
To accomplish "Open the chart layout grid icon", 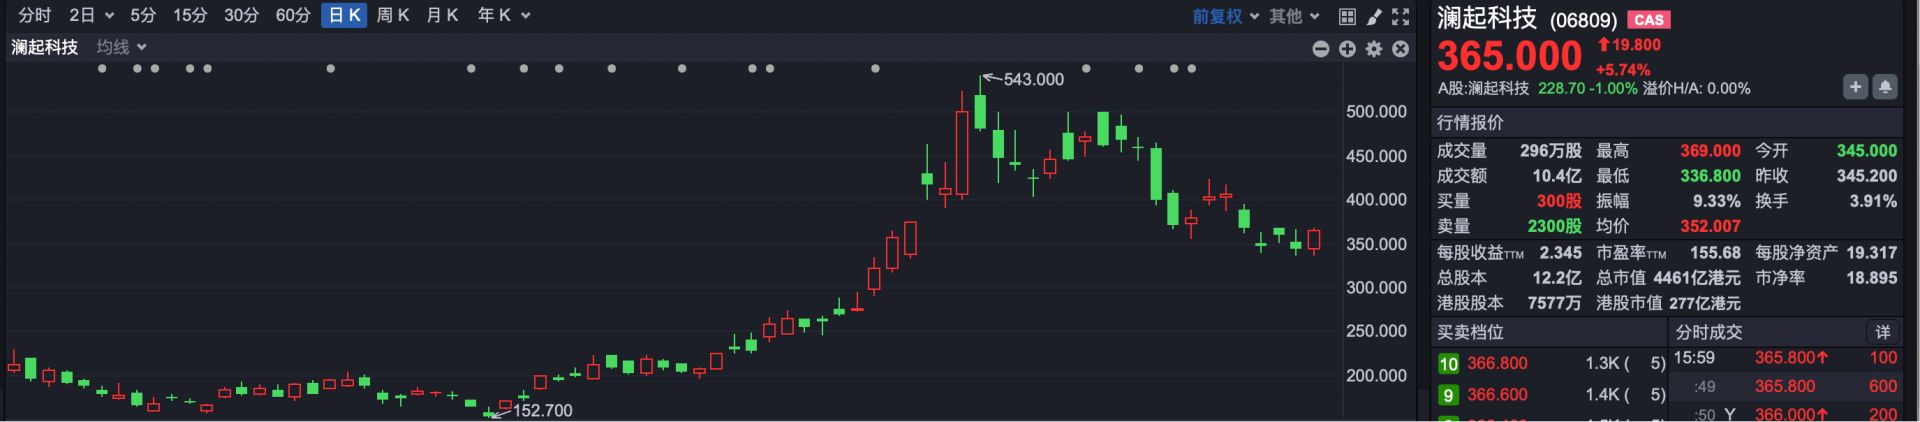I will (1347, 16).
